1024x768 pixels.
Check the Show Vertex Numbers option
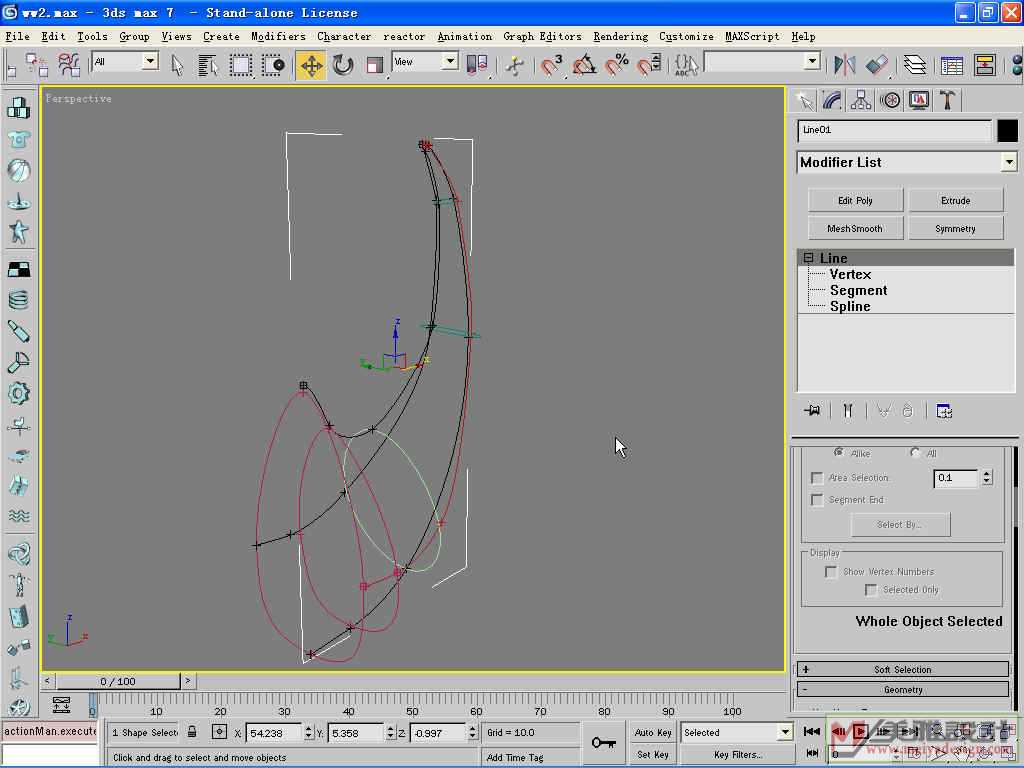tap(830, 572)
